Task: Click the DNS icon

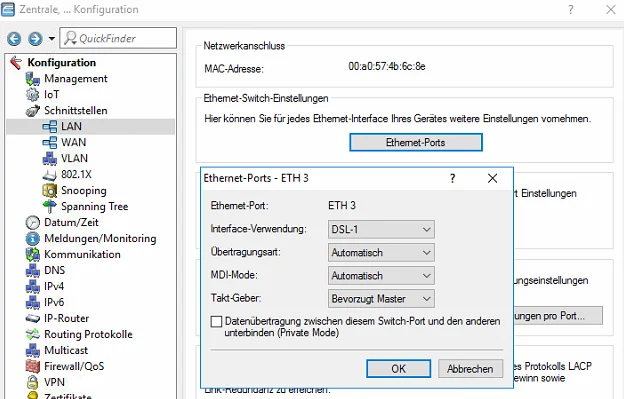Action: tap(33, 271)
